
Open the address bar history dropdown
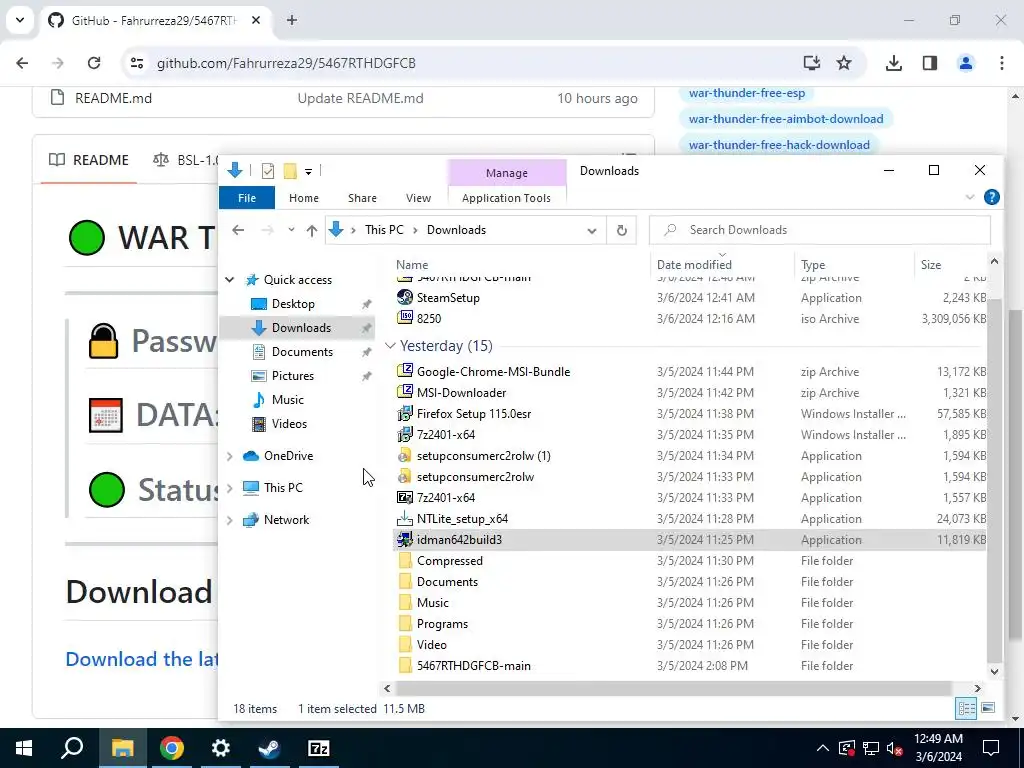click(592, 230)
